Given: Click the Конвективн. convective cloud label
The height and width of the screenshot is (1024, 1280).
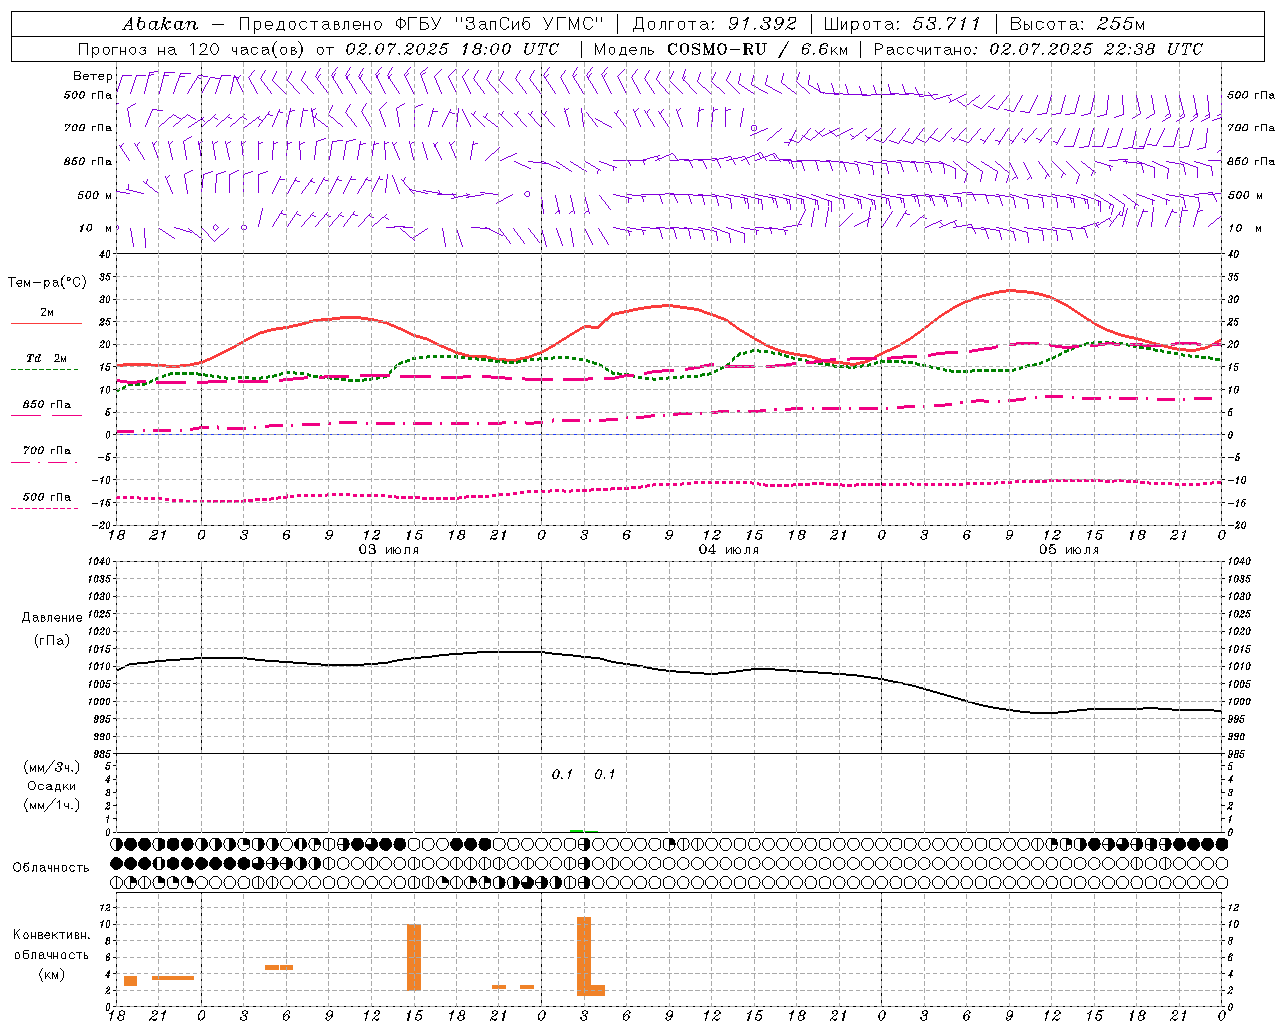Looking at the screenshot, I should (51, 935).
